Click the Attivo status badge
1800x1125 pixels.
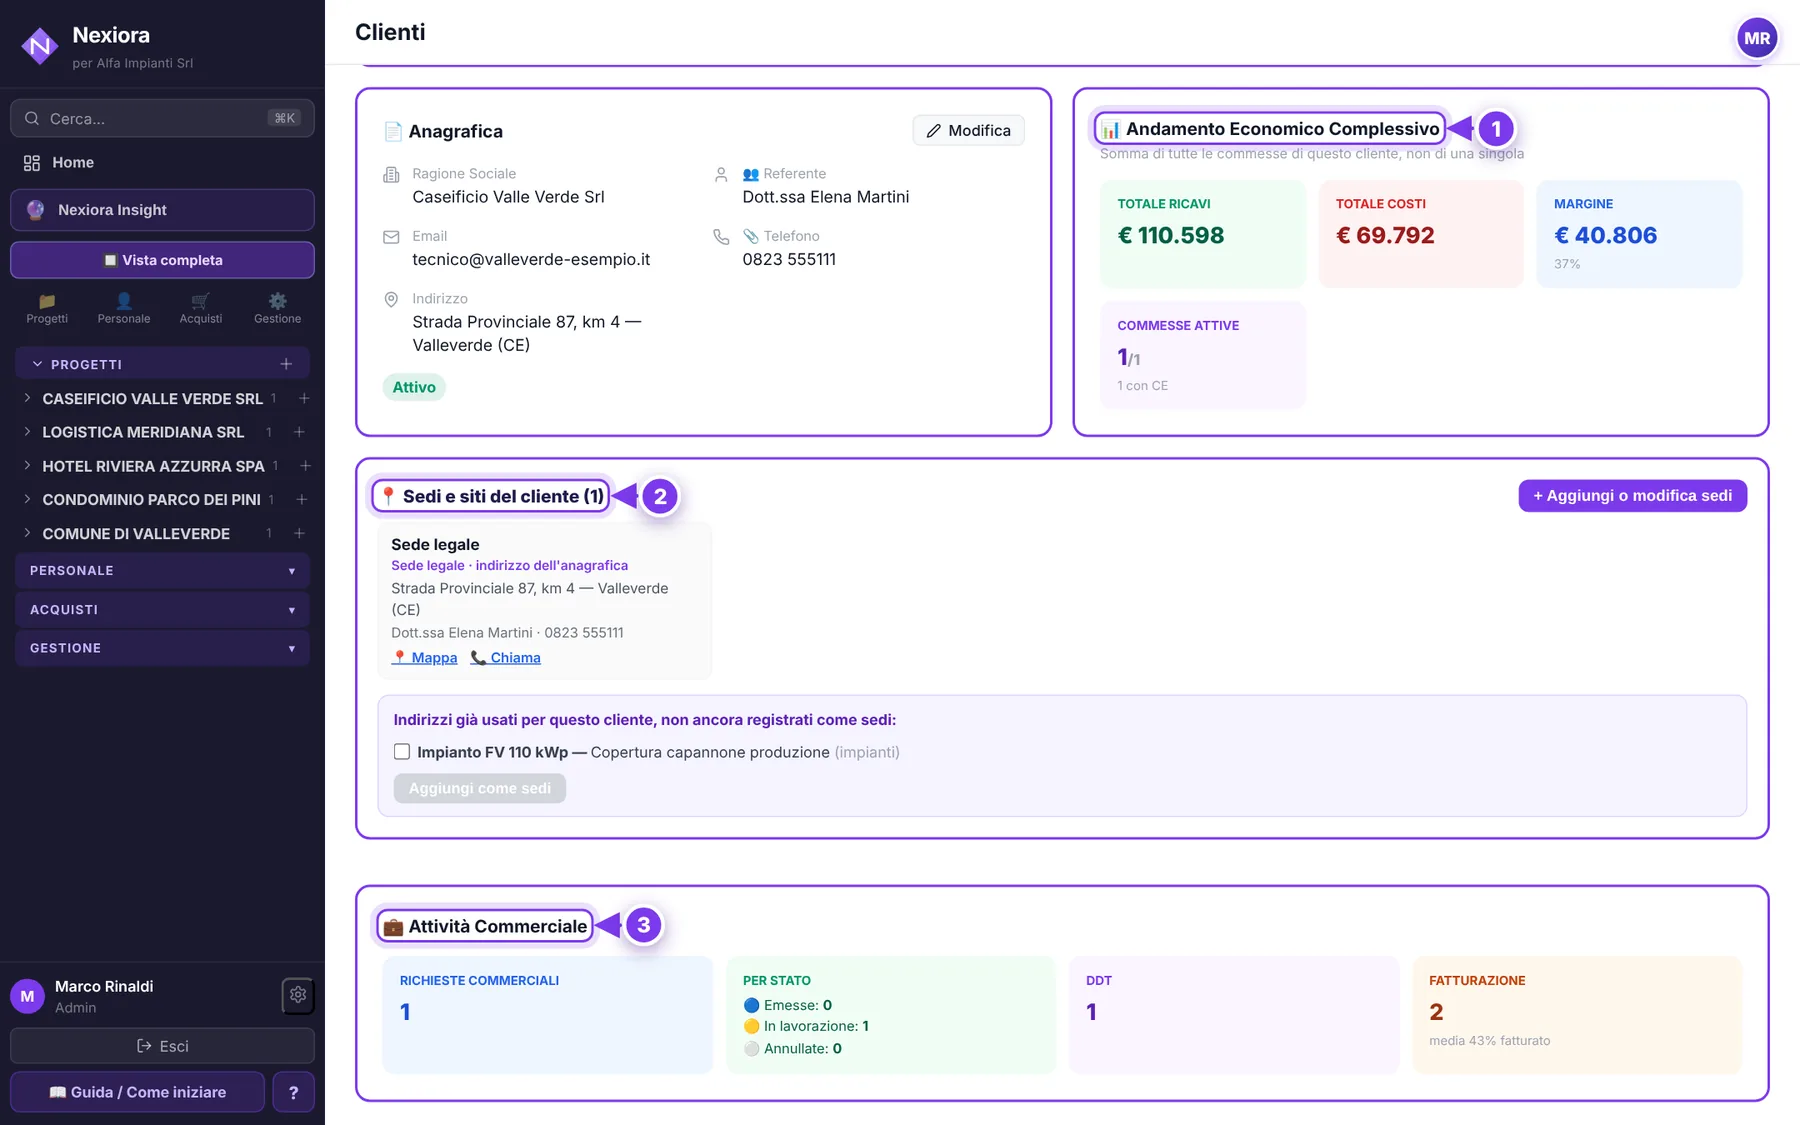point(414,387)
